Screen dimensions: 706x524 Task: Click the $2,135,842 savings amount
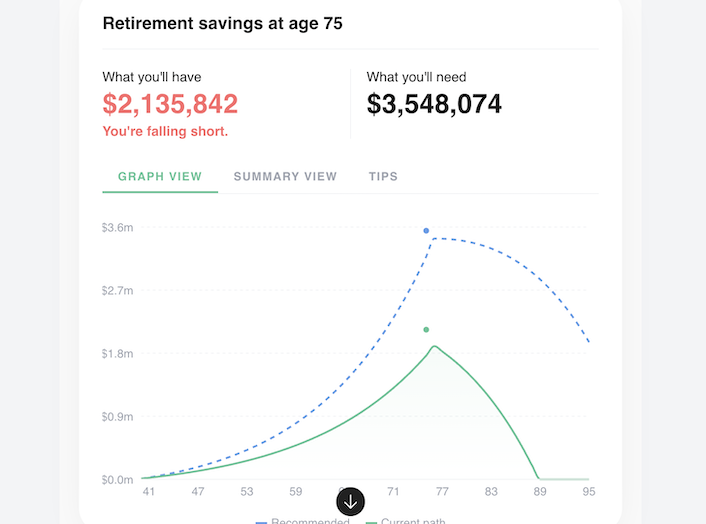pos(170,103)
